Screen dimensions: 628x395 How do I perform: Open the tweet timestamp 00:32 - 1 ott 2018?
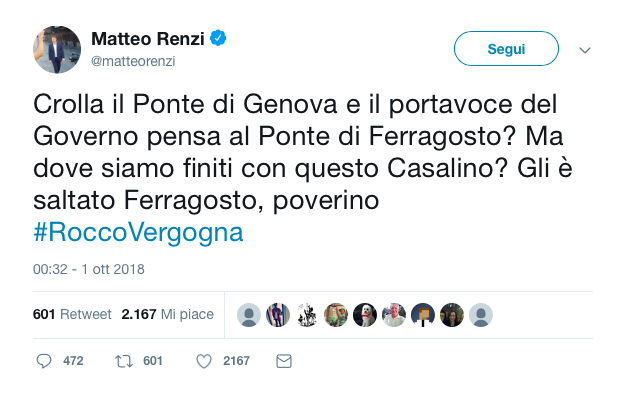(x=89, y=269)
